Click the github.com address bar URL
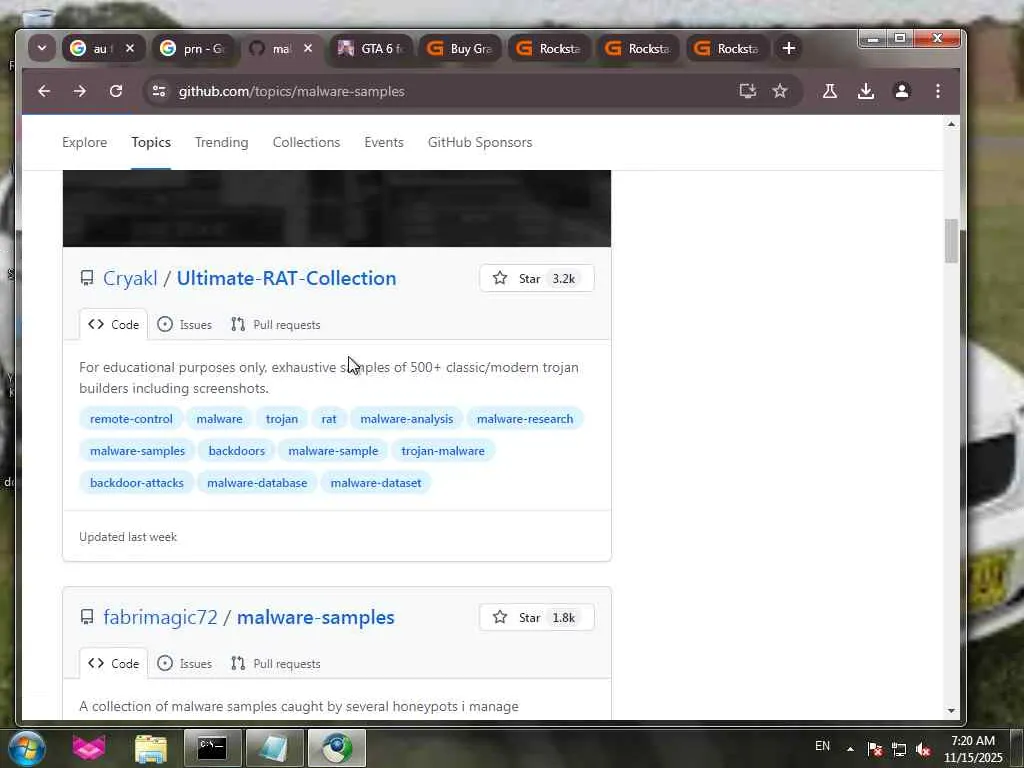 [291, 91]
